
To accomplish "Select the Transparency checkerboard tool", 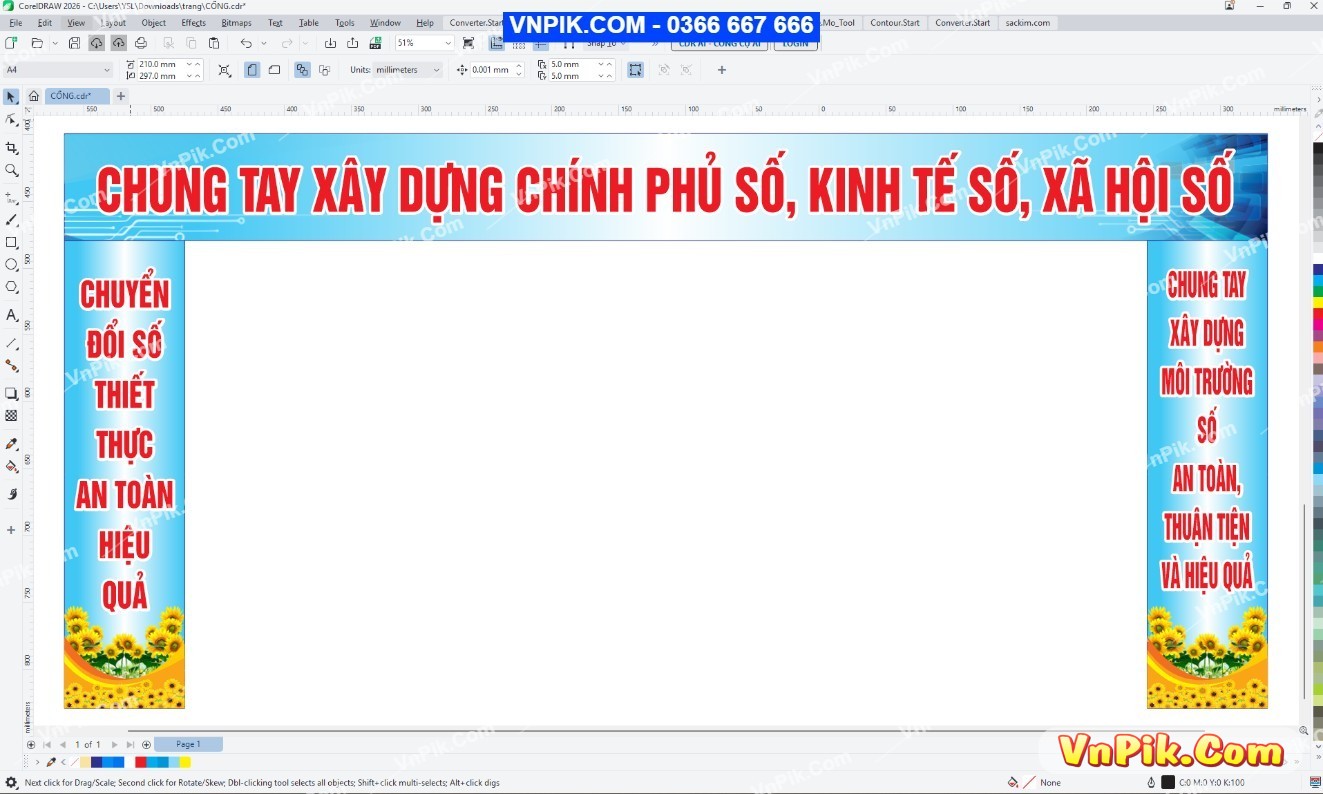I will (11, 416).
